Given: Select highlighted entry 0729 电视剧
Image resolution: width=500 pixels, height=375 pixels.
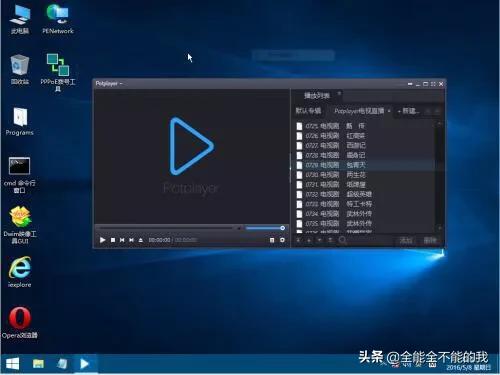Looking at the screenshot, I should click(365, 165).
